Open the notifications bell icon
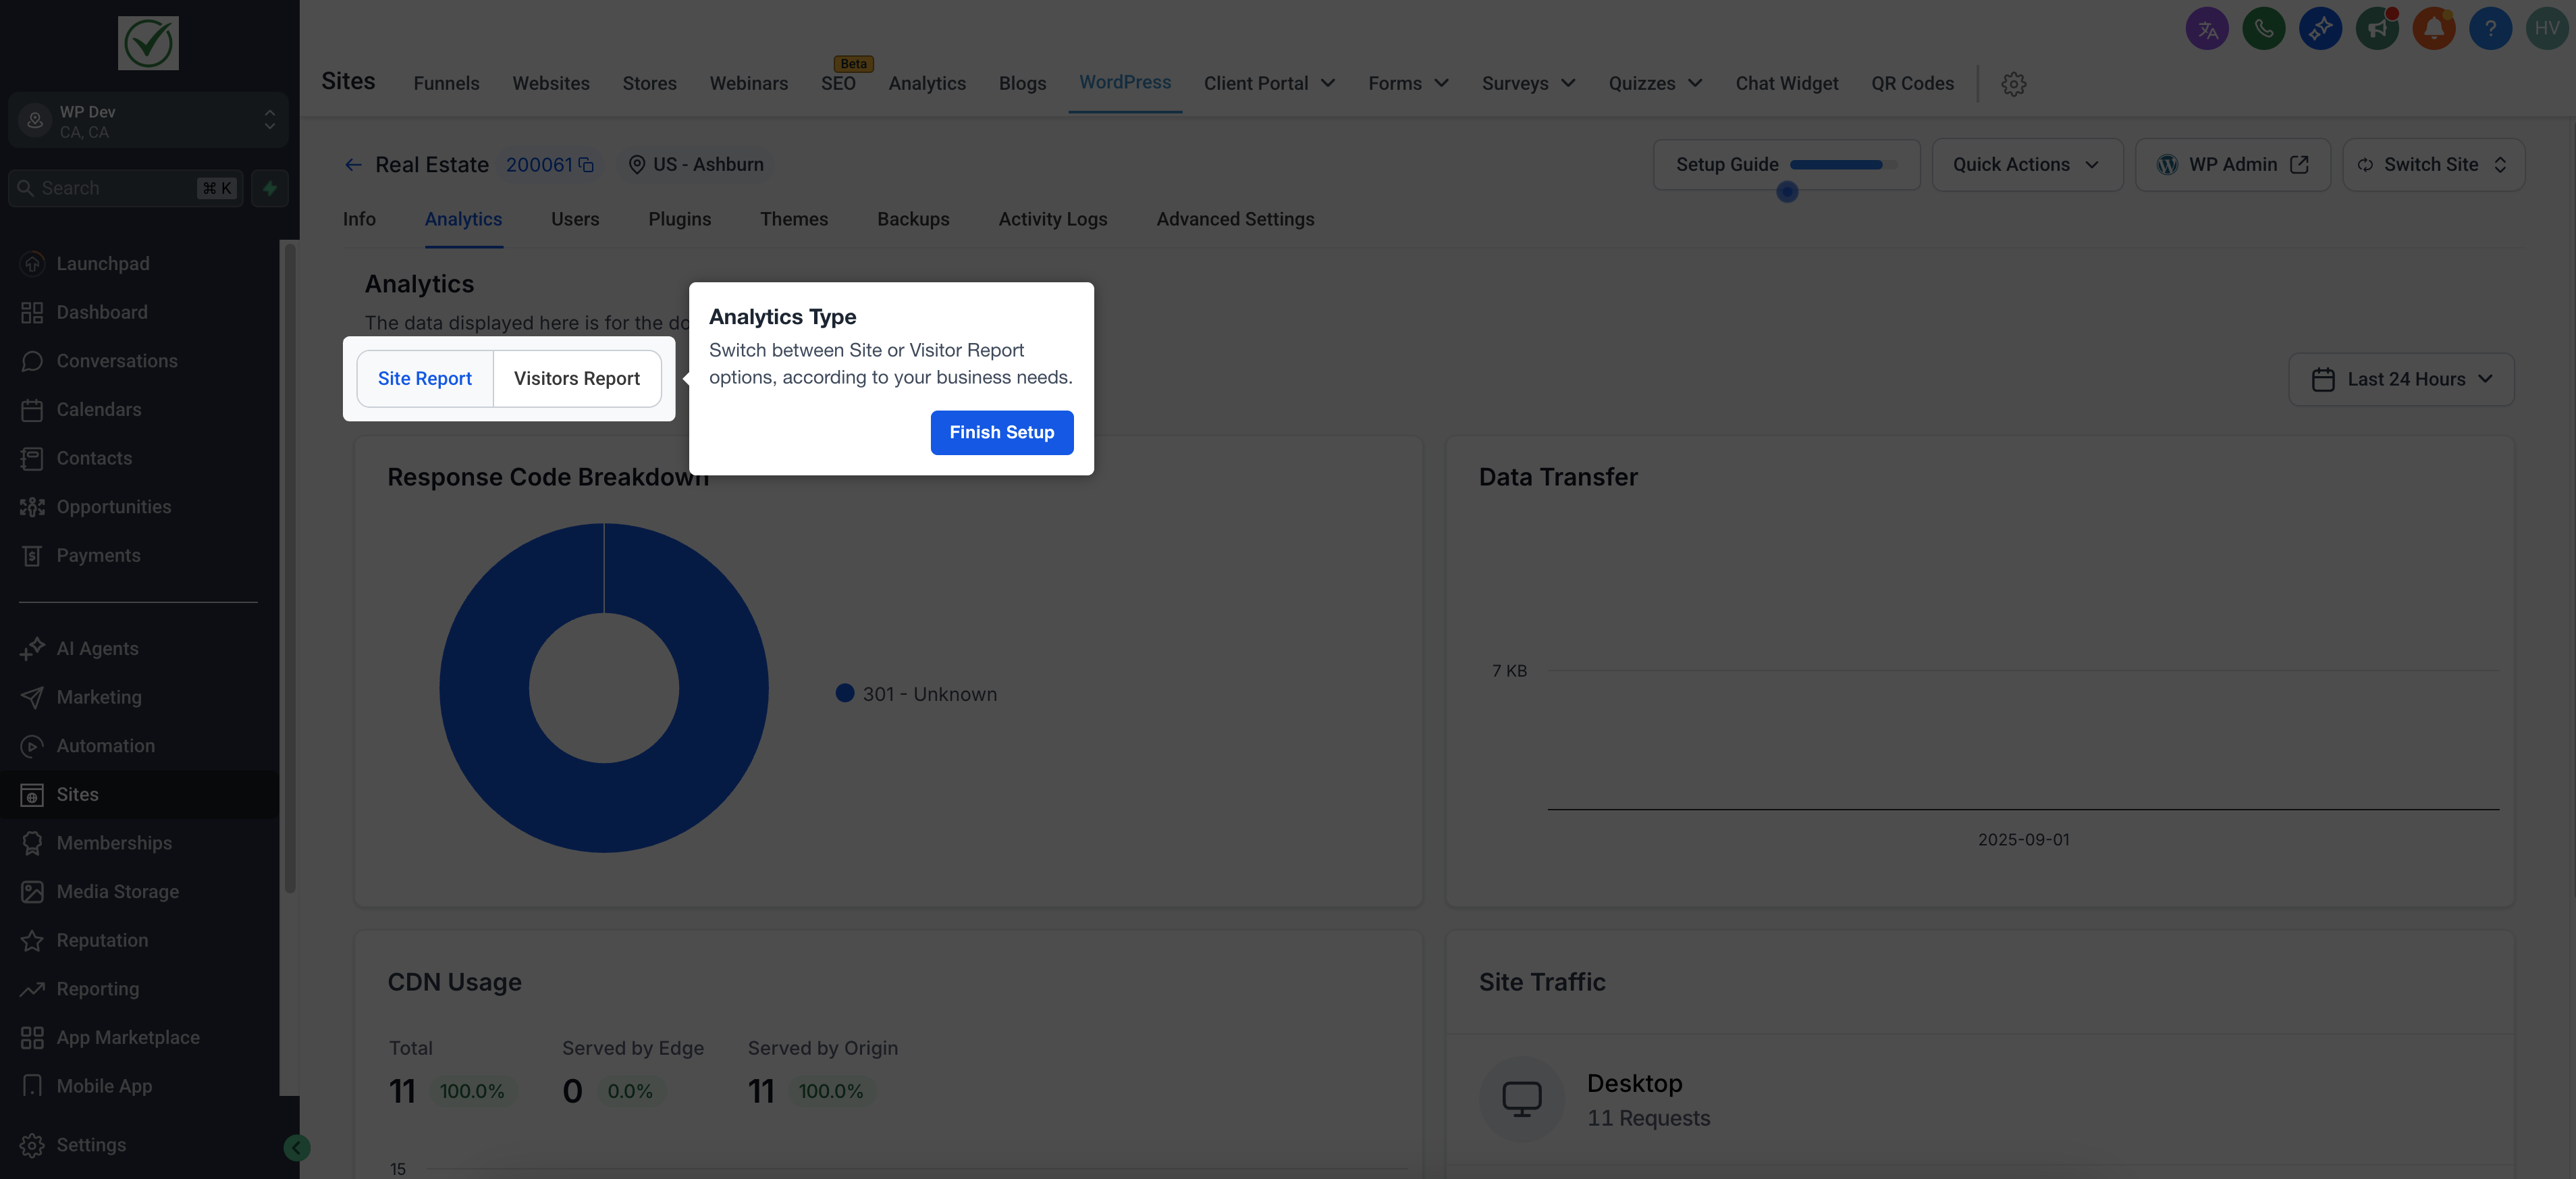Screen dimensions: 2576x1179 [x=2433, y=29]
